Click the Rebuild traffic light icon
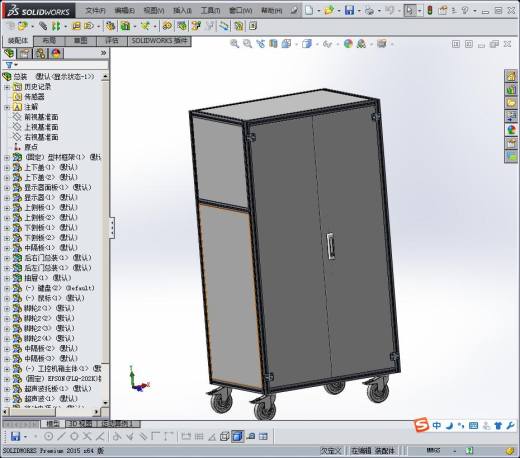This screenshot has height=458, width=520. pos(430,10)
